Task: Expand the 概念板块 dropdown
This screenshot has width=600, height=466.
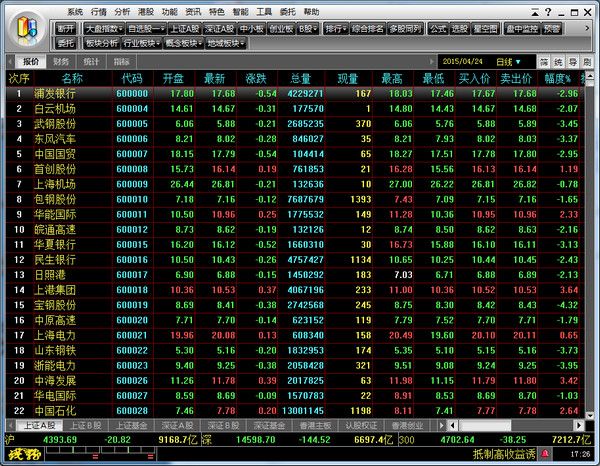Action: 183,43
